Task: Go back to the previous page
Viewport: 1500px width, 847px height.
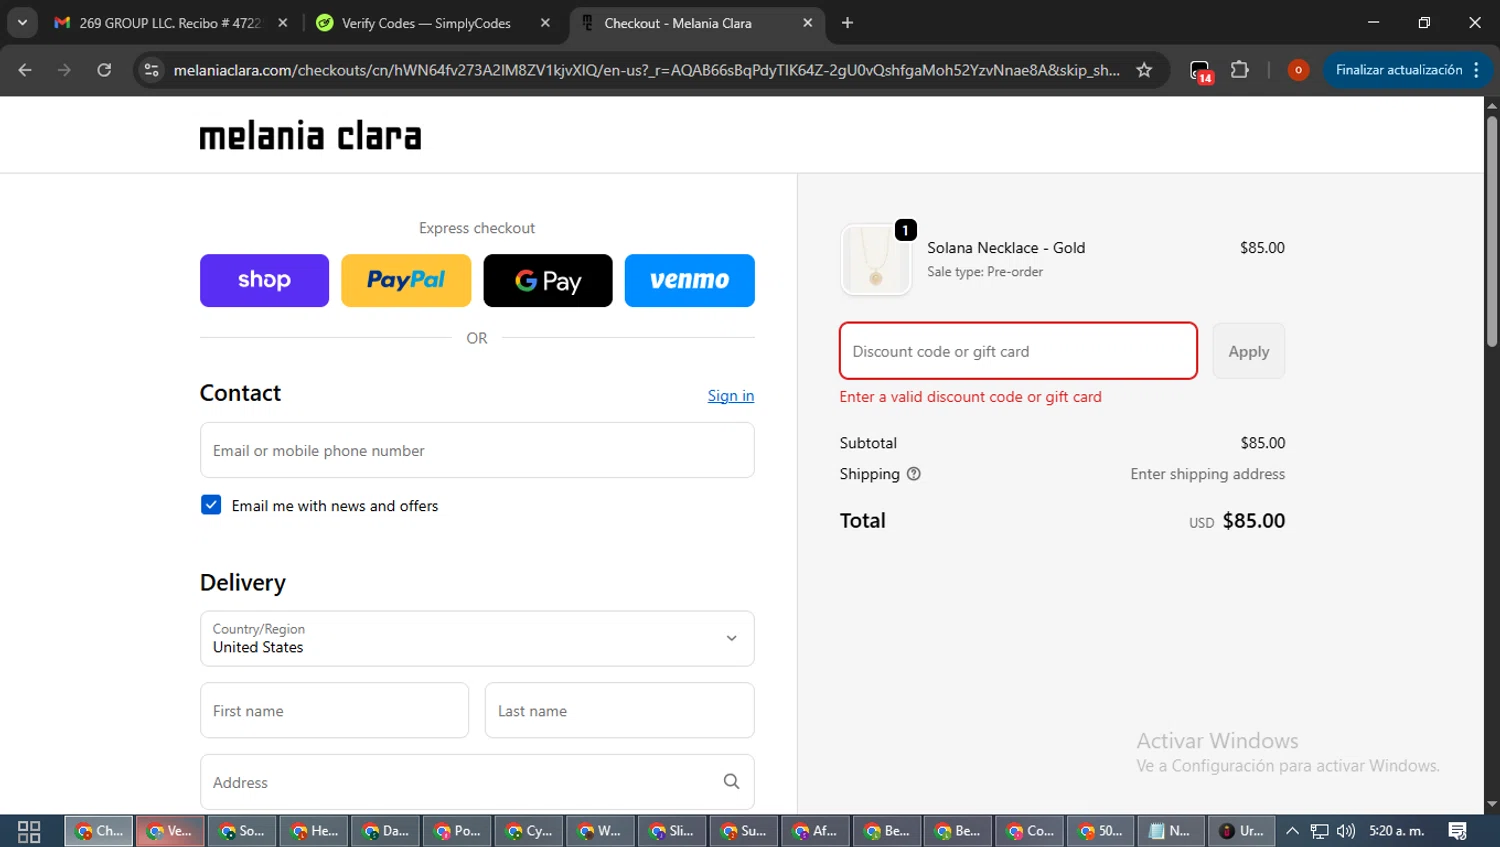Action: tap(25, 70)
